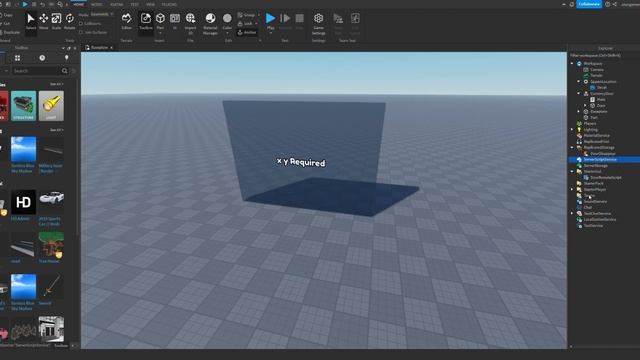Image resolution: width=640 pixels, height=360 pixels.
Task: Select the Tree House asset thumbnail
Action: pyautogui.click(x=51, y=245)
